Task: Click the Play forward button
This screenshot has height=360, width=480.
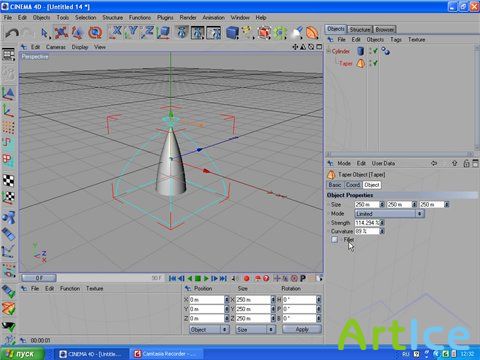Action: 206,278
